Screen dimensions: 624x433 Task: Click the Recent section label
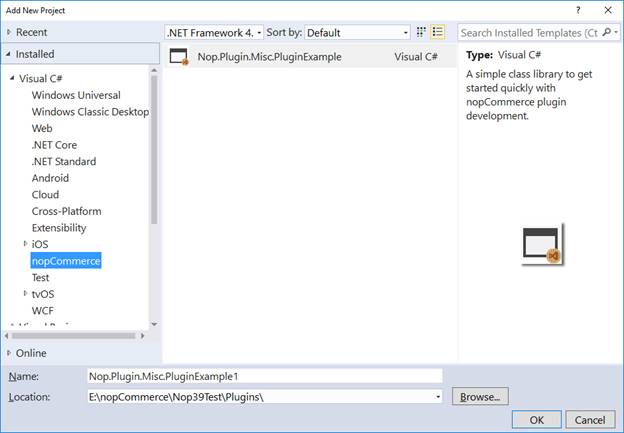click(31, 32)
